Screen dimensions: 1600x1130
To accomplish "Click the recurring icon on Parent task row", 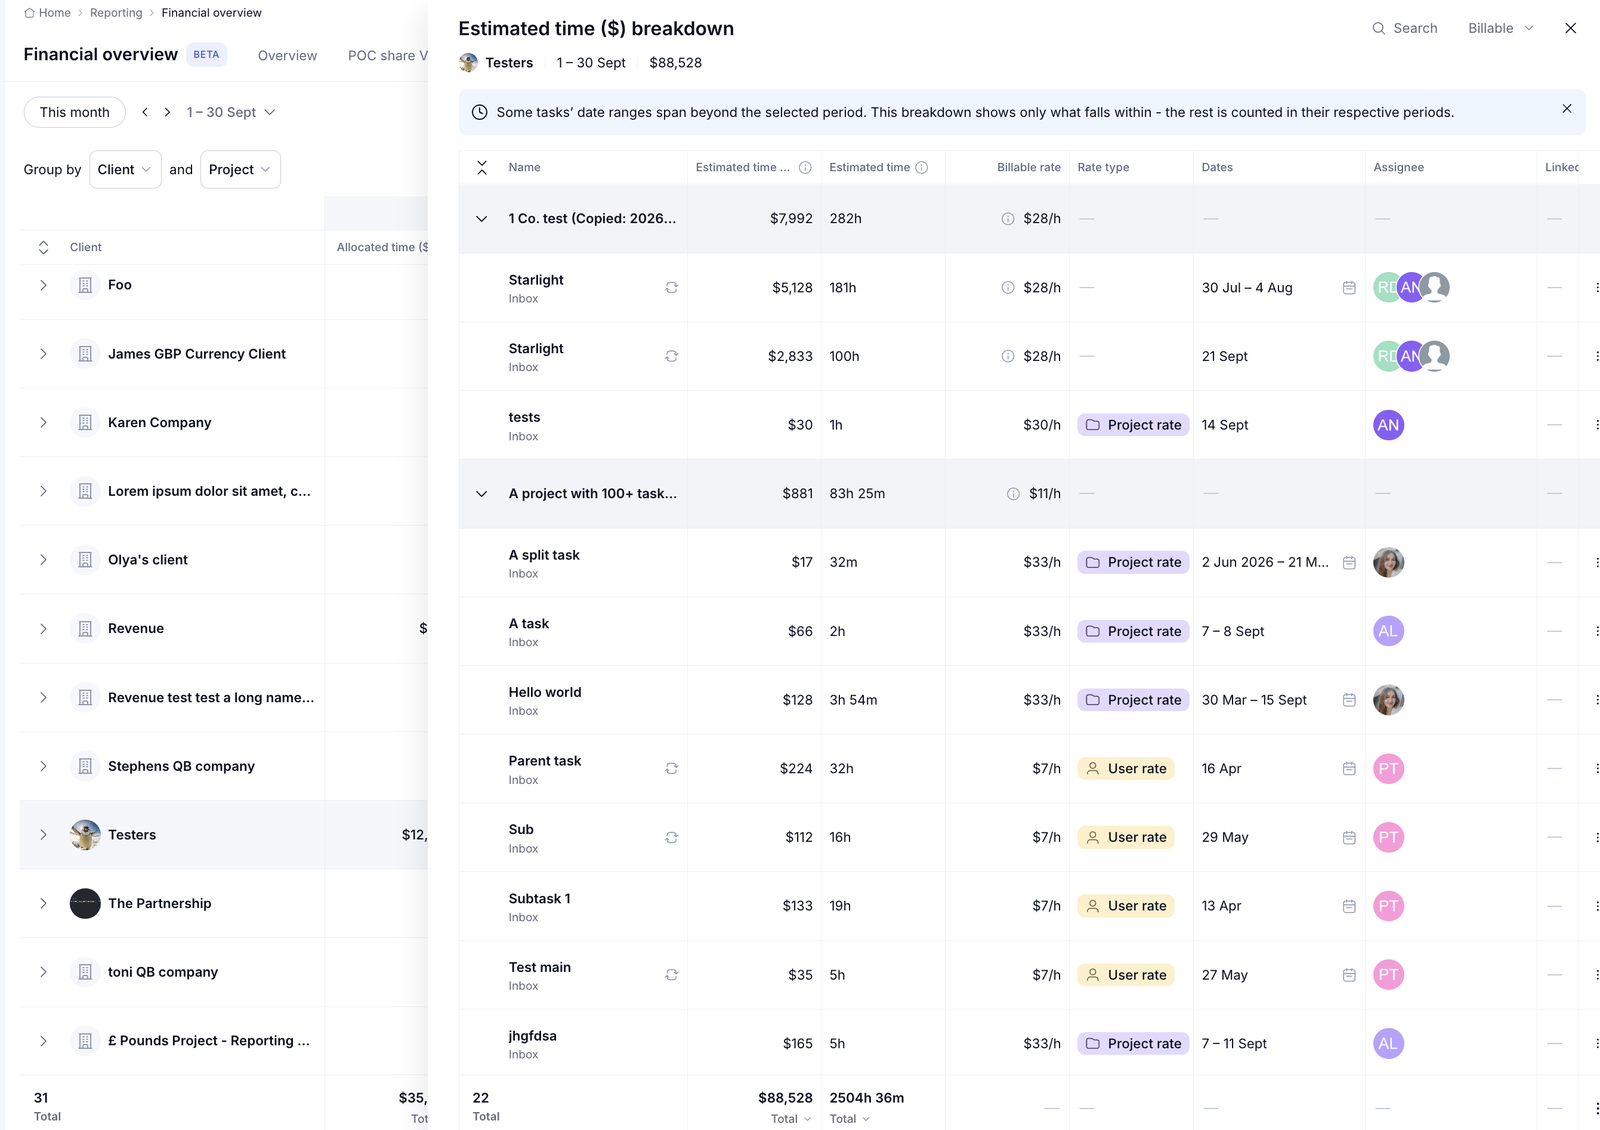I will point(672,769).
